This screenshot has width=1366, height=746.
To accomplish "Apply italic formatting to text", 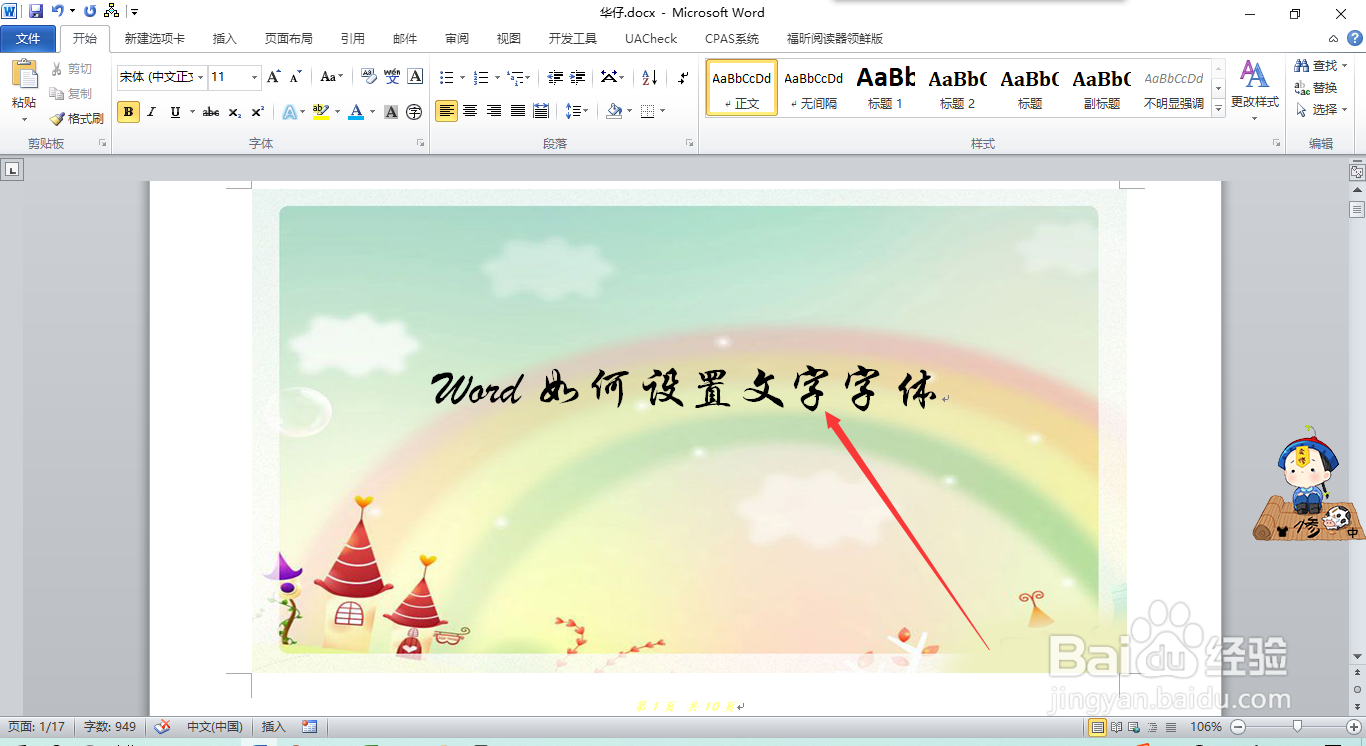I will [x=150, y=110].
